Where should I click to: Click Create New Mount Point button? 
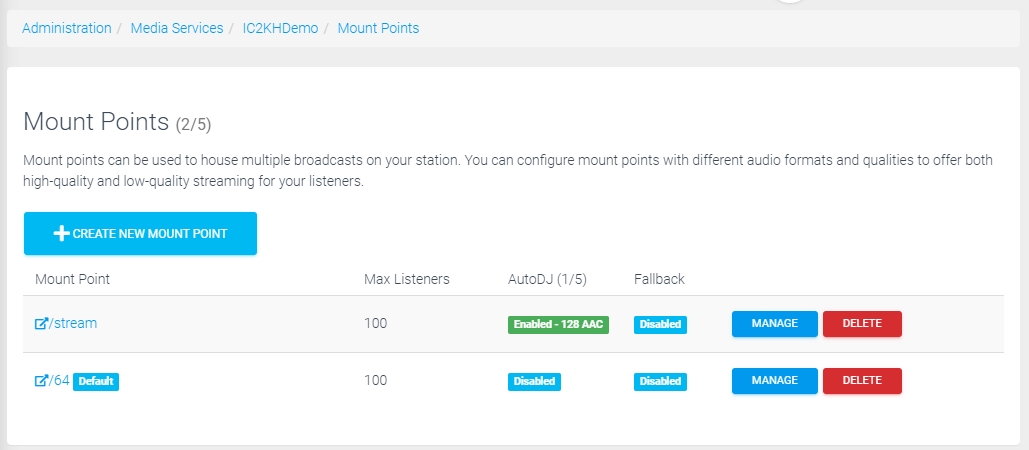pos(140,234)
